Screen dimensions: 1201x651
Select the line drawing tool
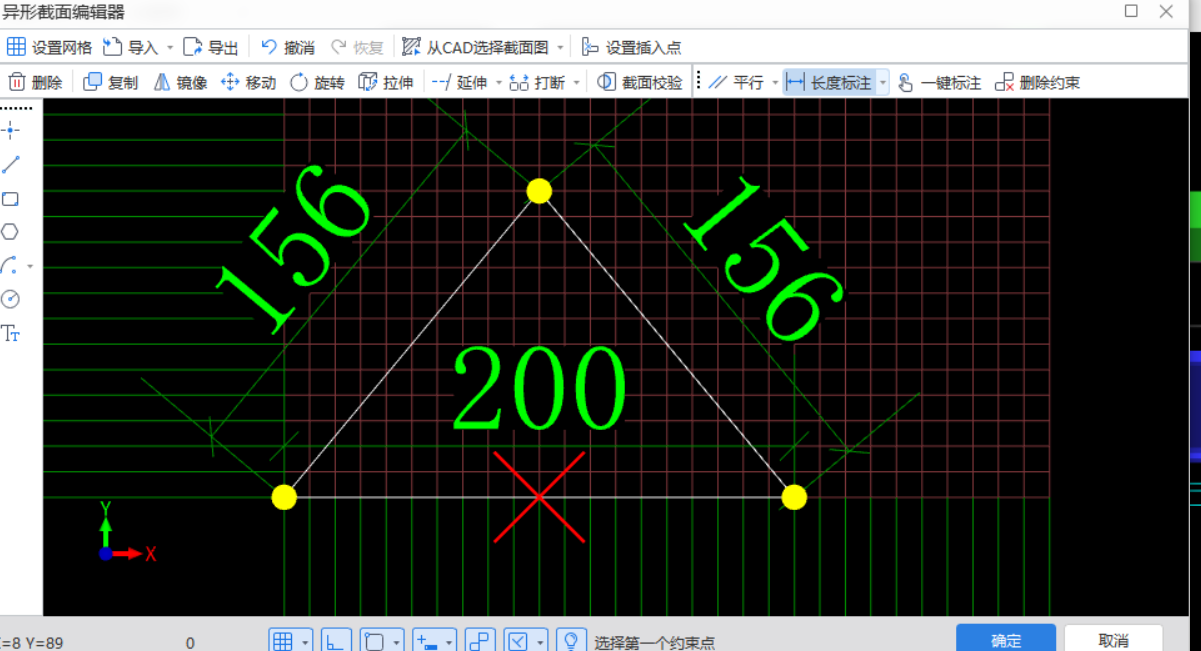[x=11, y=165]
